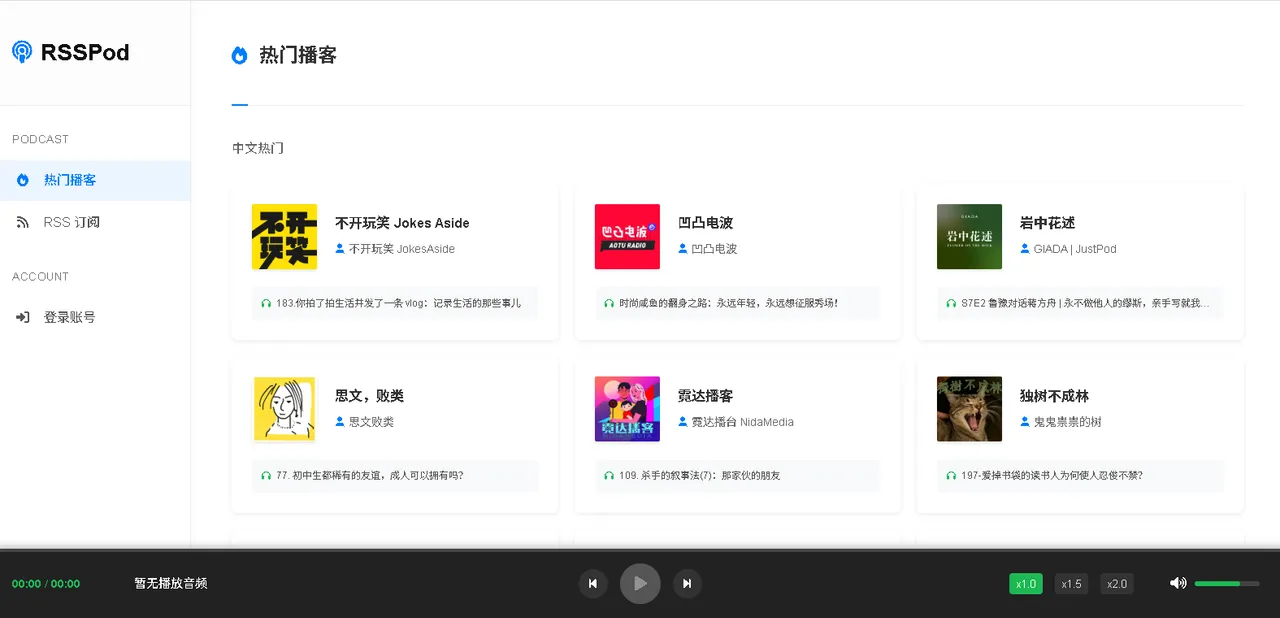Open 热门播客 in the sidebar
Screen dimensions: 1280x618
tap(95, 180)
